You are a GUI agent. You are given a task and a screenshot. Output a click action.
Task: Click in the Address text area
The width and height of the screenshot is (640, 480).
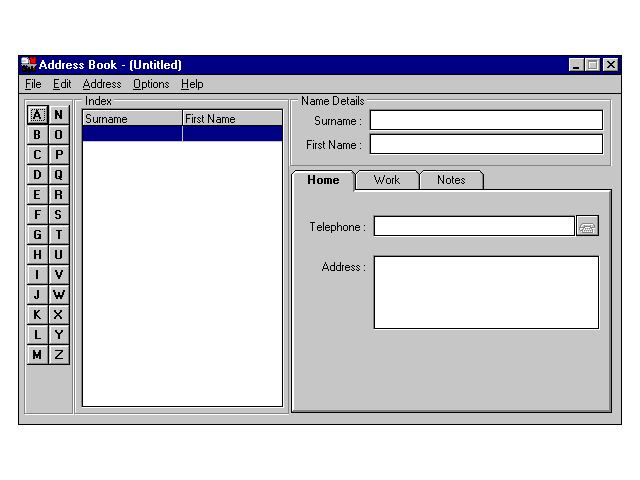tap(486, 292)
